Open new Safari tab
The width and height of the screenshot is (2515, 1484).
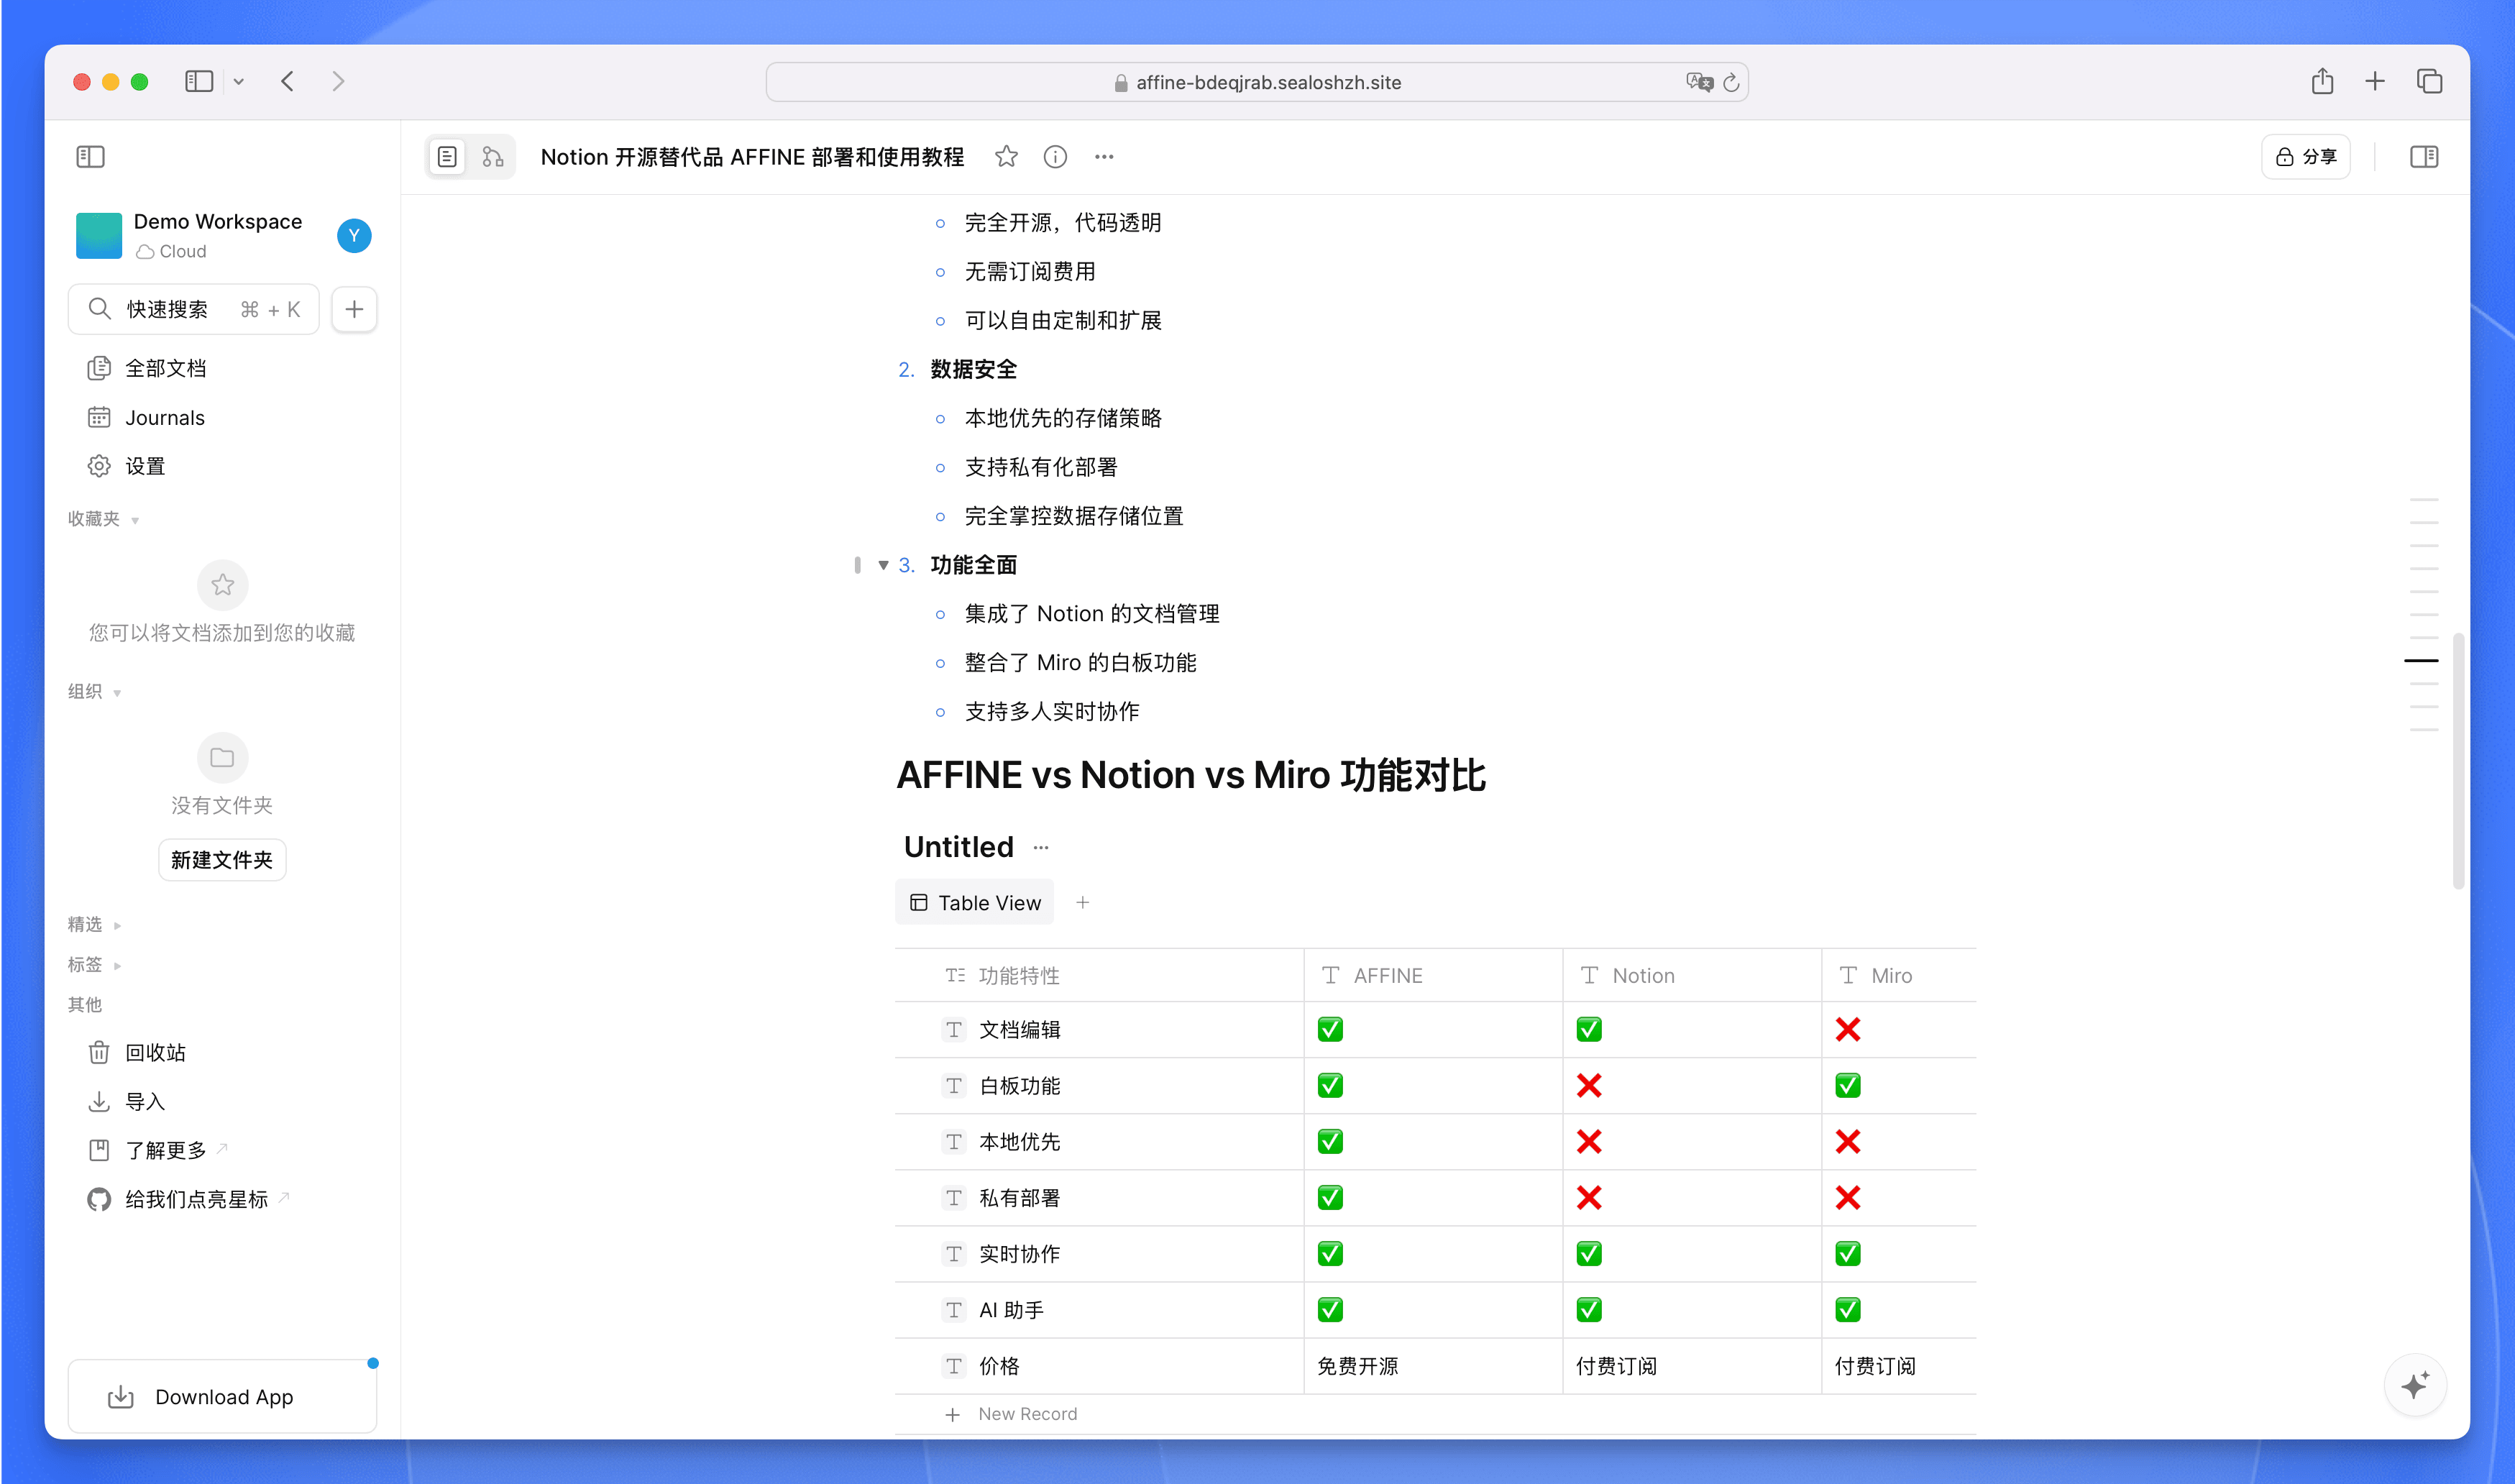click(2375, 81)
